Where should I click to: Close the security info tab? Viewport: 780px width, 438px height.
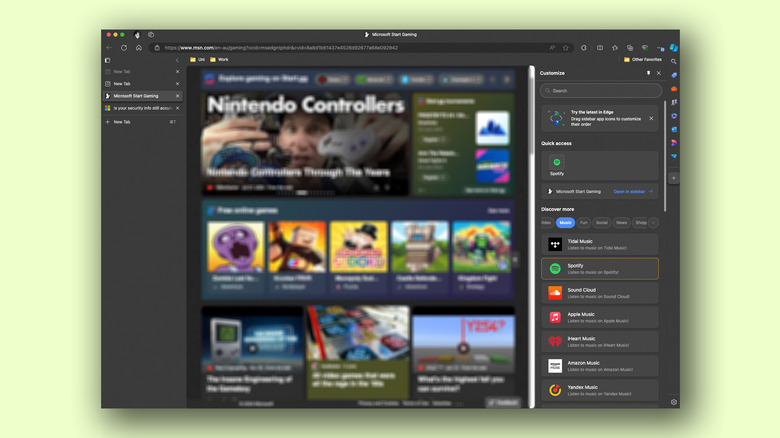tap(178, 108)
